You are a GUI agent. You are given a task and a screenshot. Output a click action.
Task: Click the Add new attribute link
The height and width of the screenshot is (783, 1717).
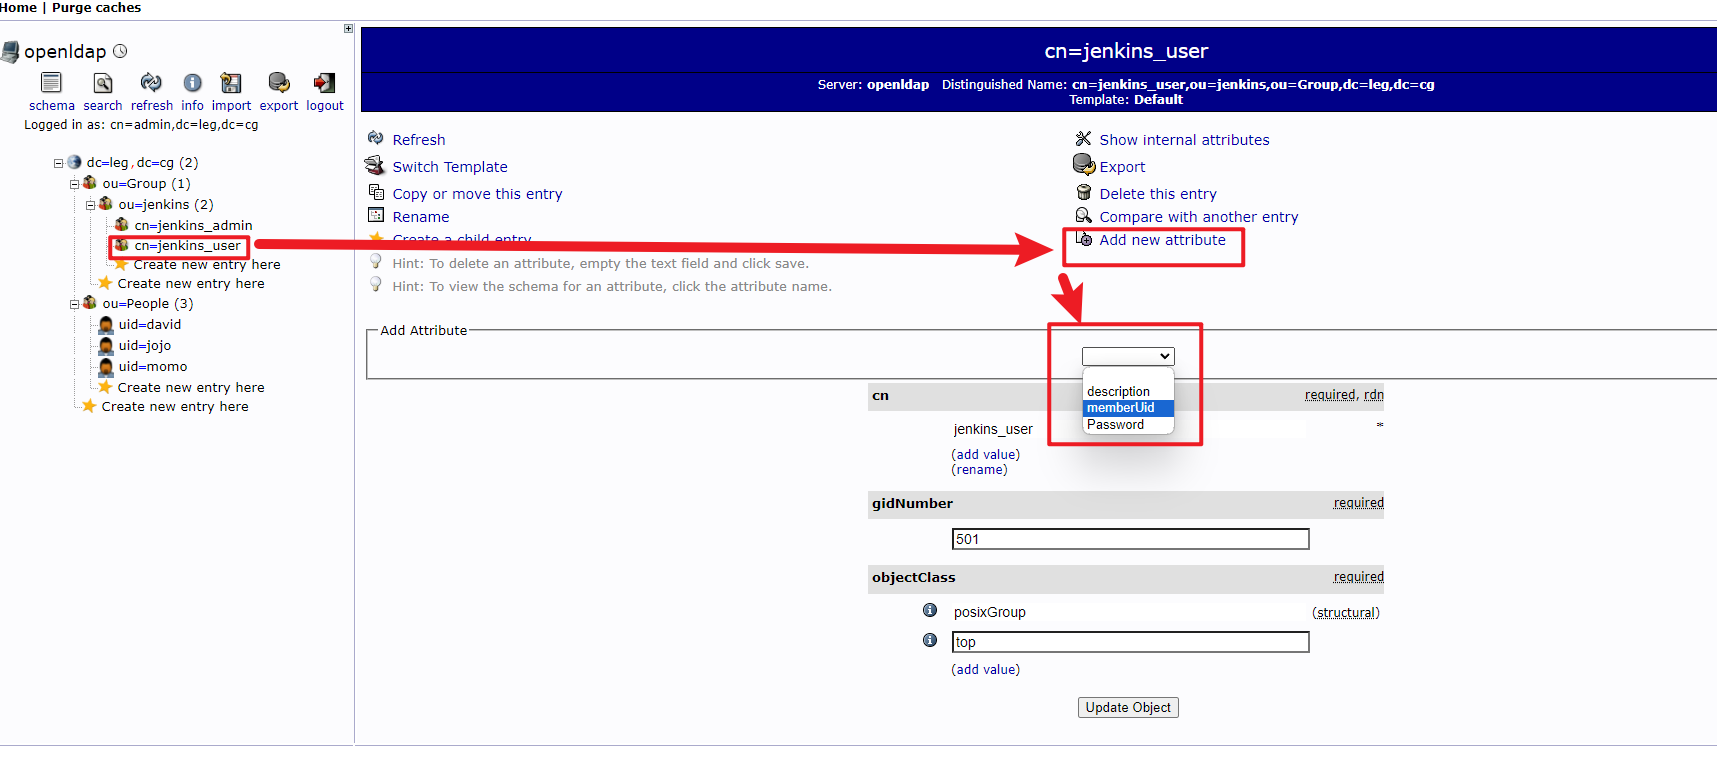[x=1162, y=240]
